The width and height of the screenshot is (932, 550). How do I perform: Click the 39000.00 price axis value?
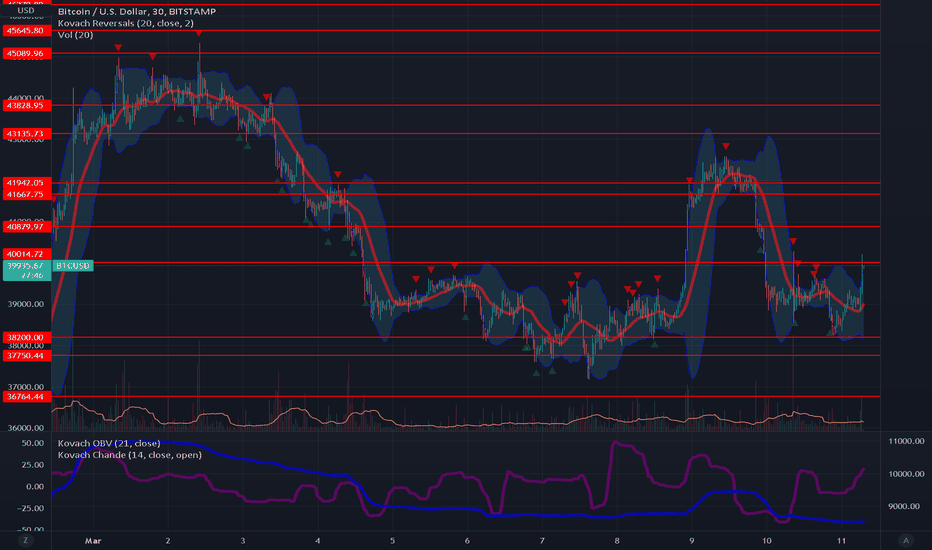(x=25, y=304)
